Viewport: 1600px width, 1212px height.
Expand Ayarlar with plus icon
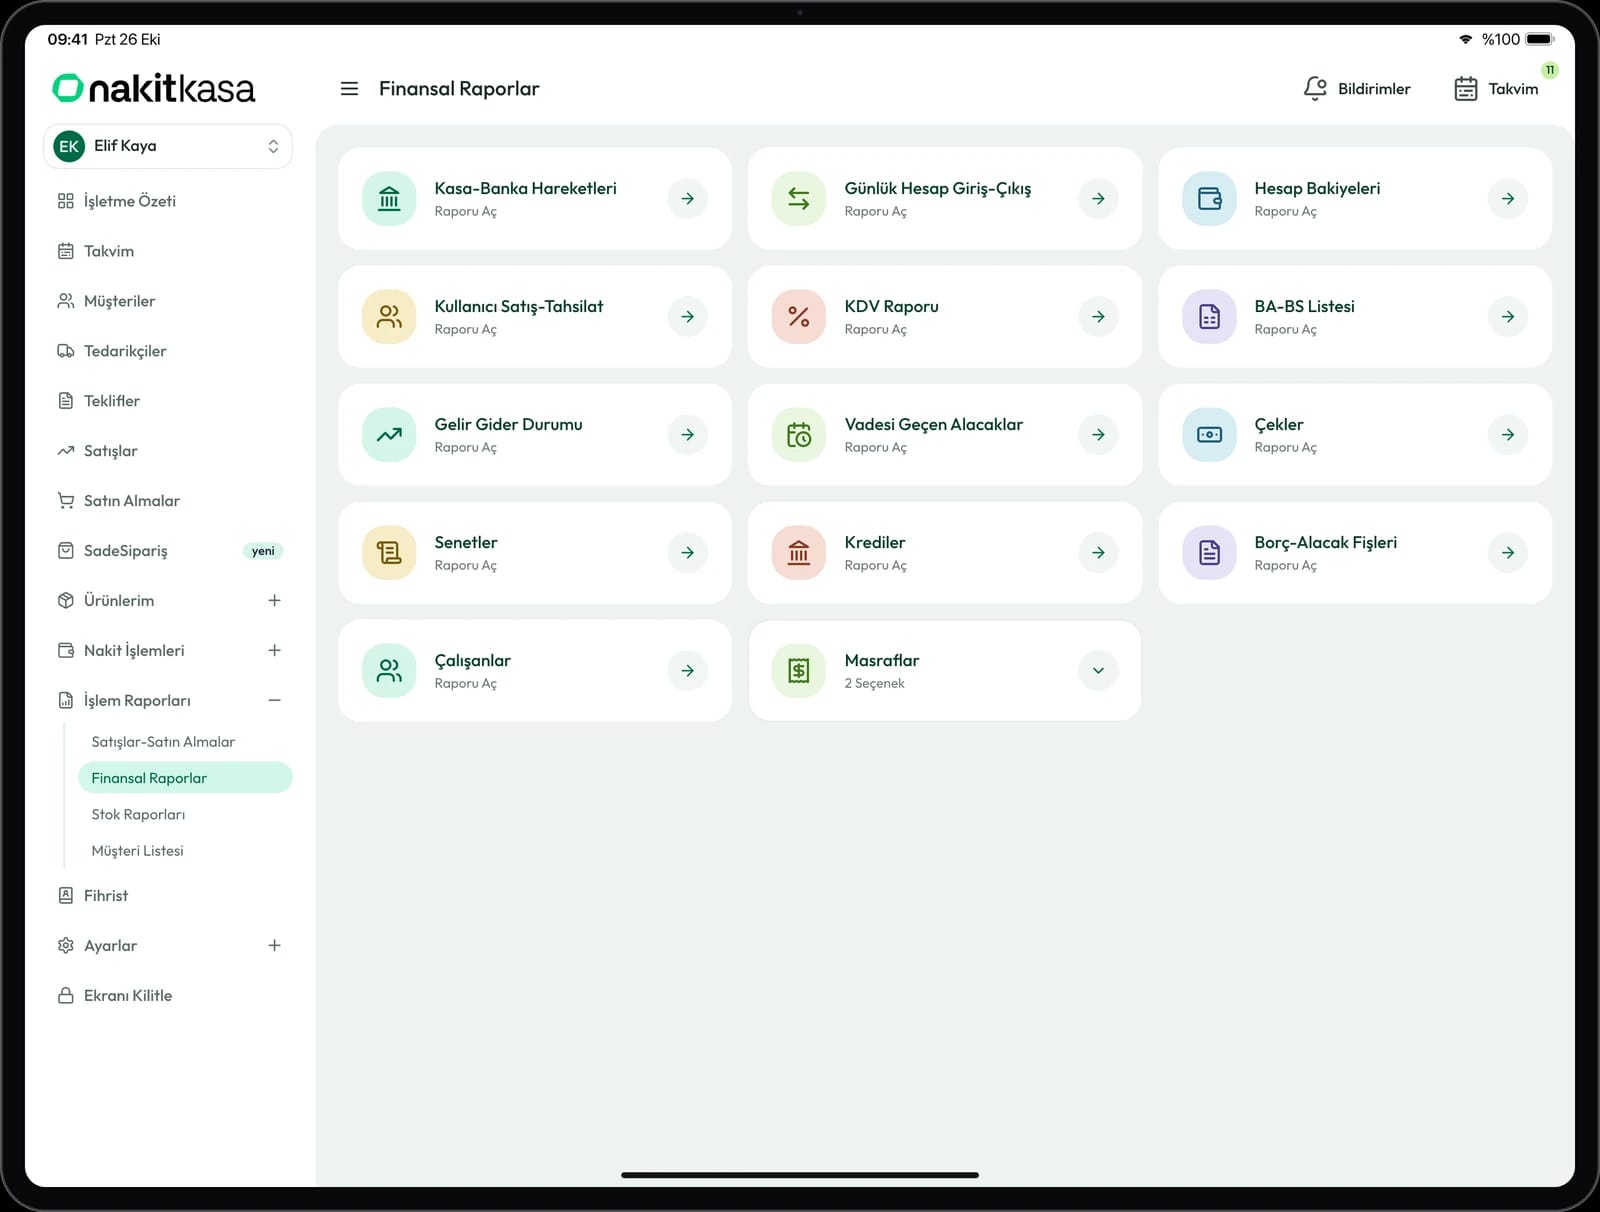[x=274, y=946]
